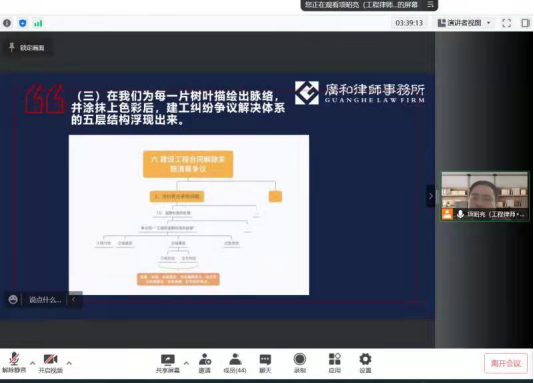Leave the meeting via 离开会议
The image size is (534, 383).
[x=506, y=363]
